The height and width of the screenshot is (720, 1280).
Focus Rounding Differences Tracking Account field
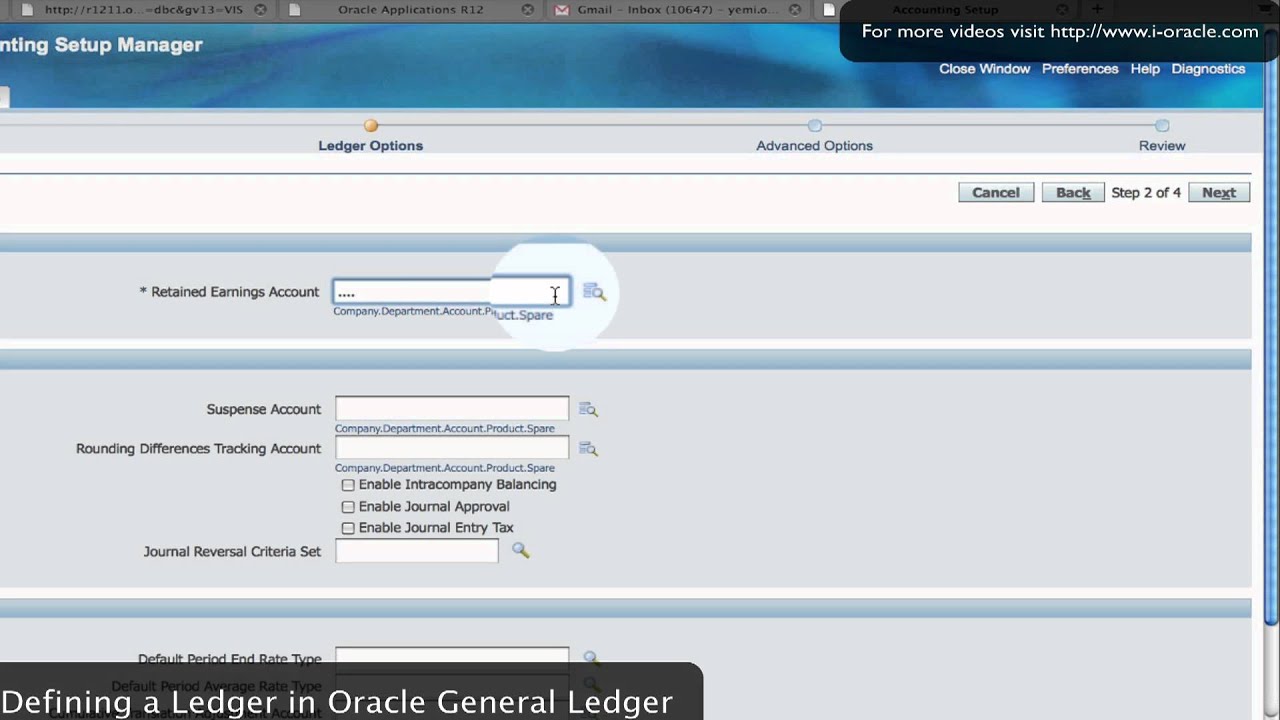click(452, 448)
